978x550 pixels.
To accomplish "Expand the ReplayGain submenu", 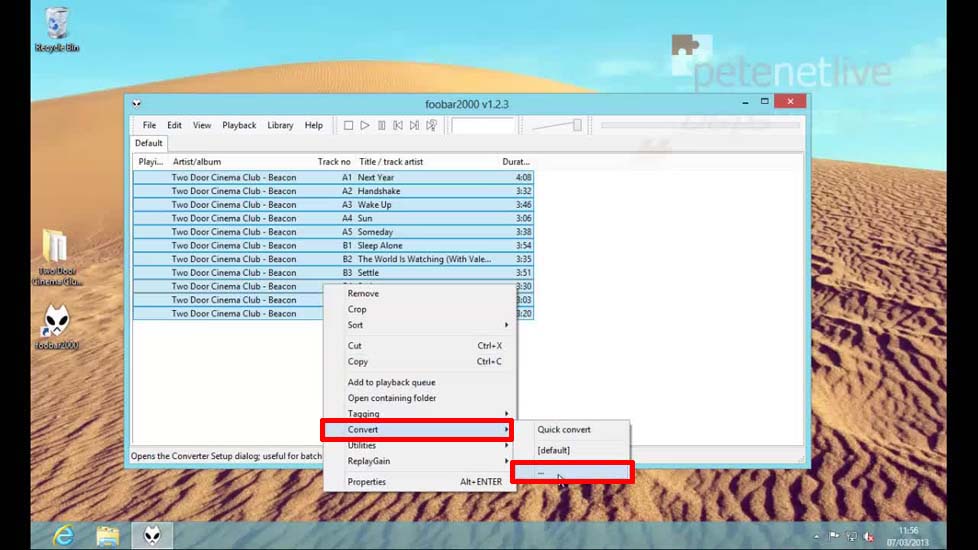I will [420, 461].
